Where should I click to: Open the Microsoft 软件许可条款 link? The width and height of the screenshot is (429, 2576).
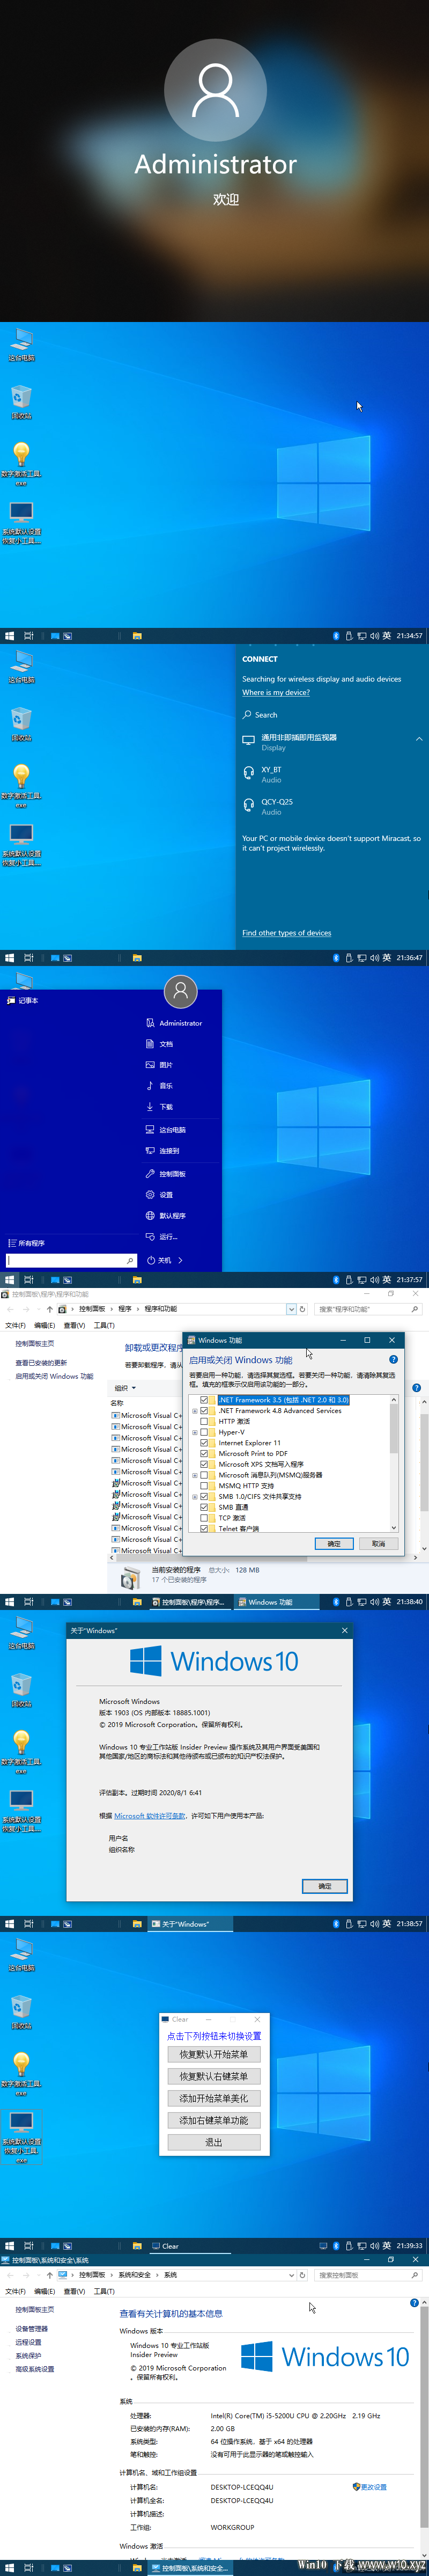[x=150, y=1816]
